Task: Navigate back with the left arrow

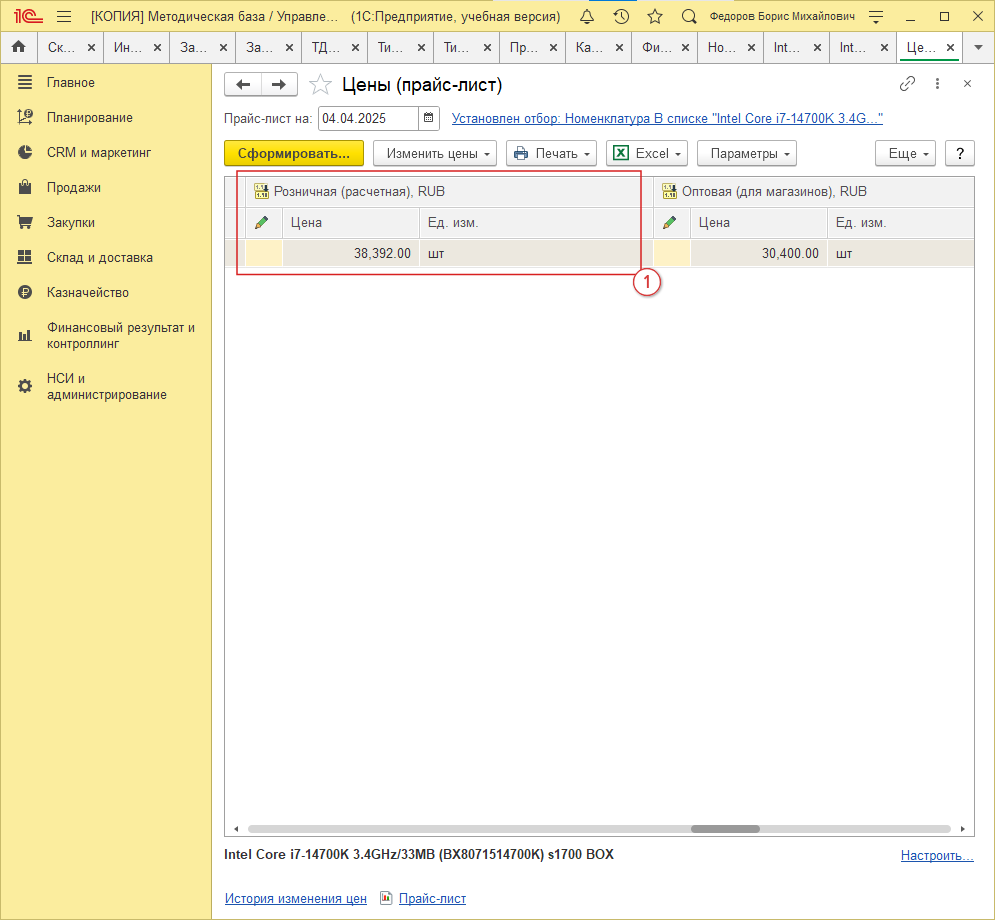Action: [243, 84]
